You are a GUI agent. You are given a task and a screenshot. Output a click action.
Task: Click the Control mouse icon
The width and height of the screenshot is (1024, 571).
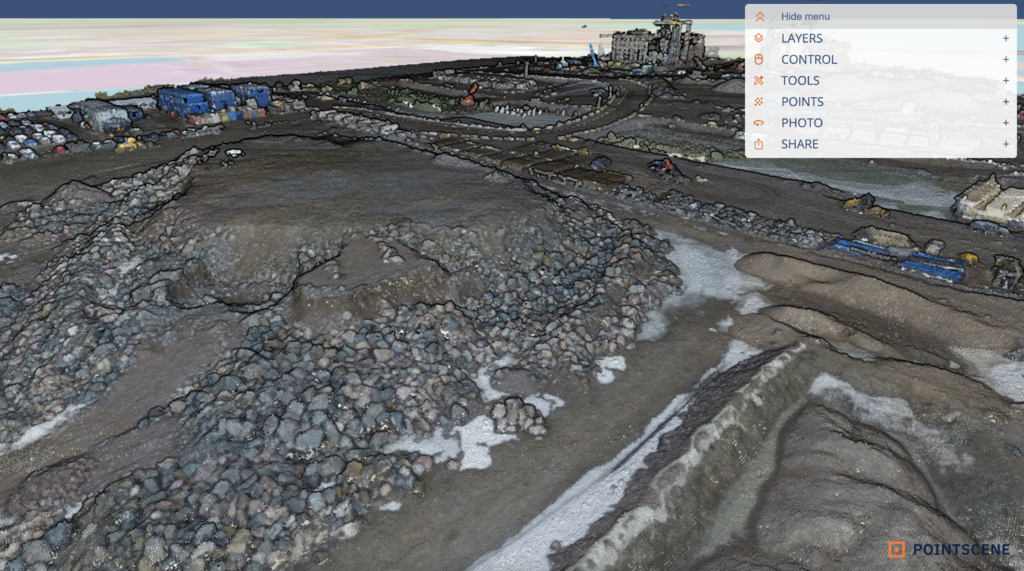758,59
